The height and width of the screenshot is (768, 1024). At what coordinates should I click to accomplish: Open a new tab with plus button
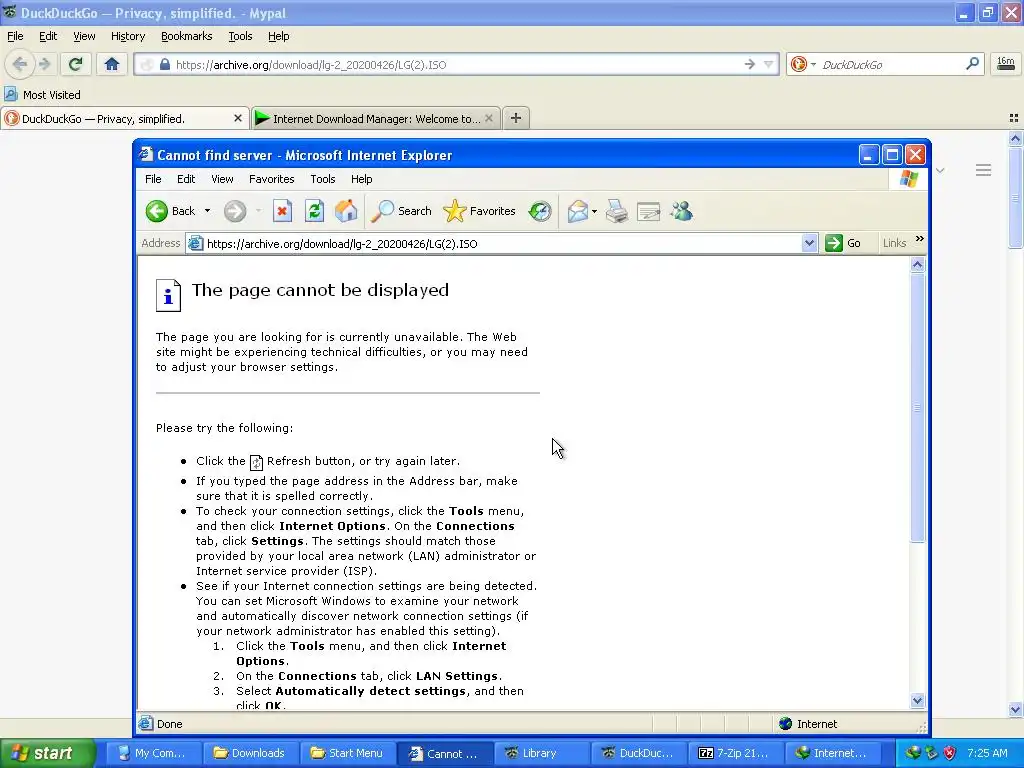pos(516,118)
